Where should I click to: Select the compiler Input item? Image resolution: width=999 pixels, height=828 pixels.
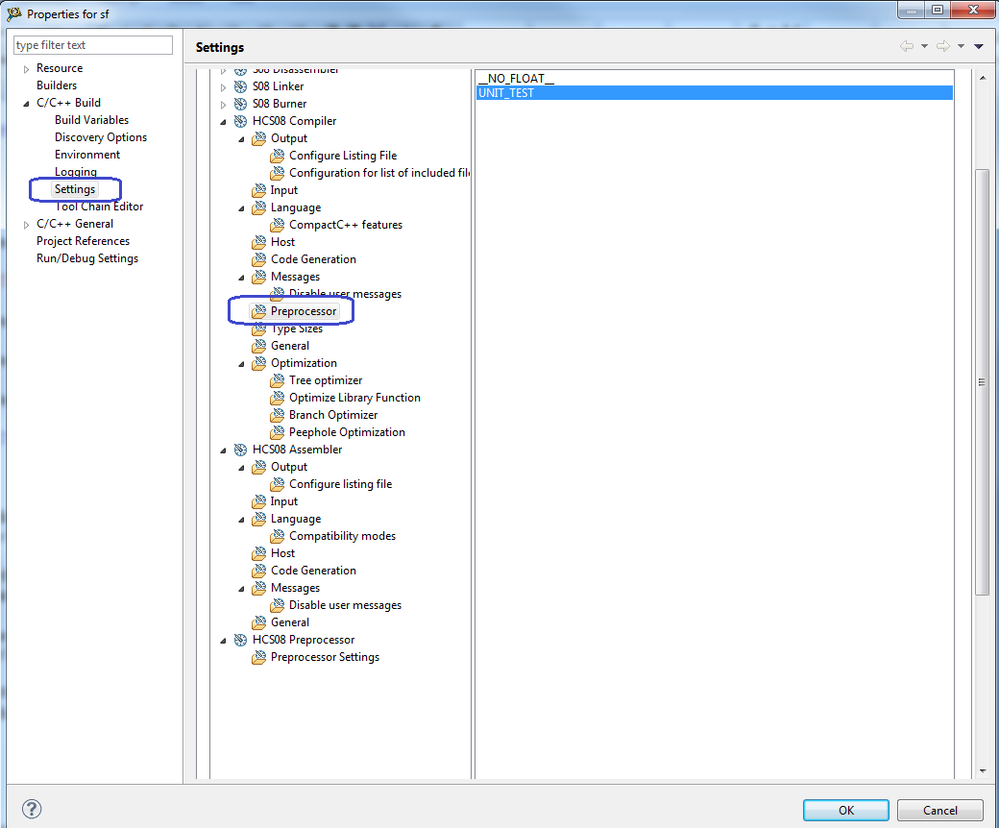point(284,190)
